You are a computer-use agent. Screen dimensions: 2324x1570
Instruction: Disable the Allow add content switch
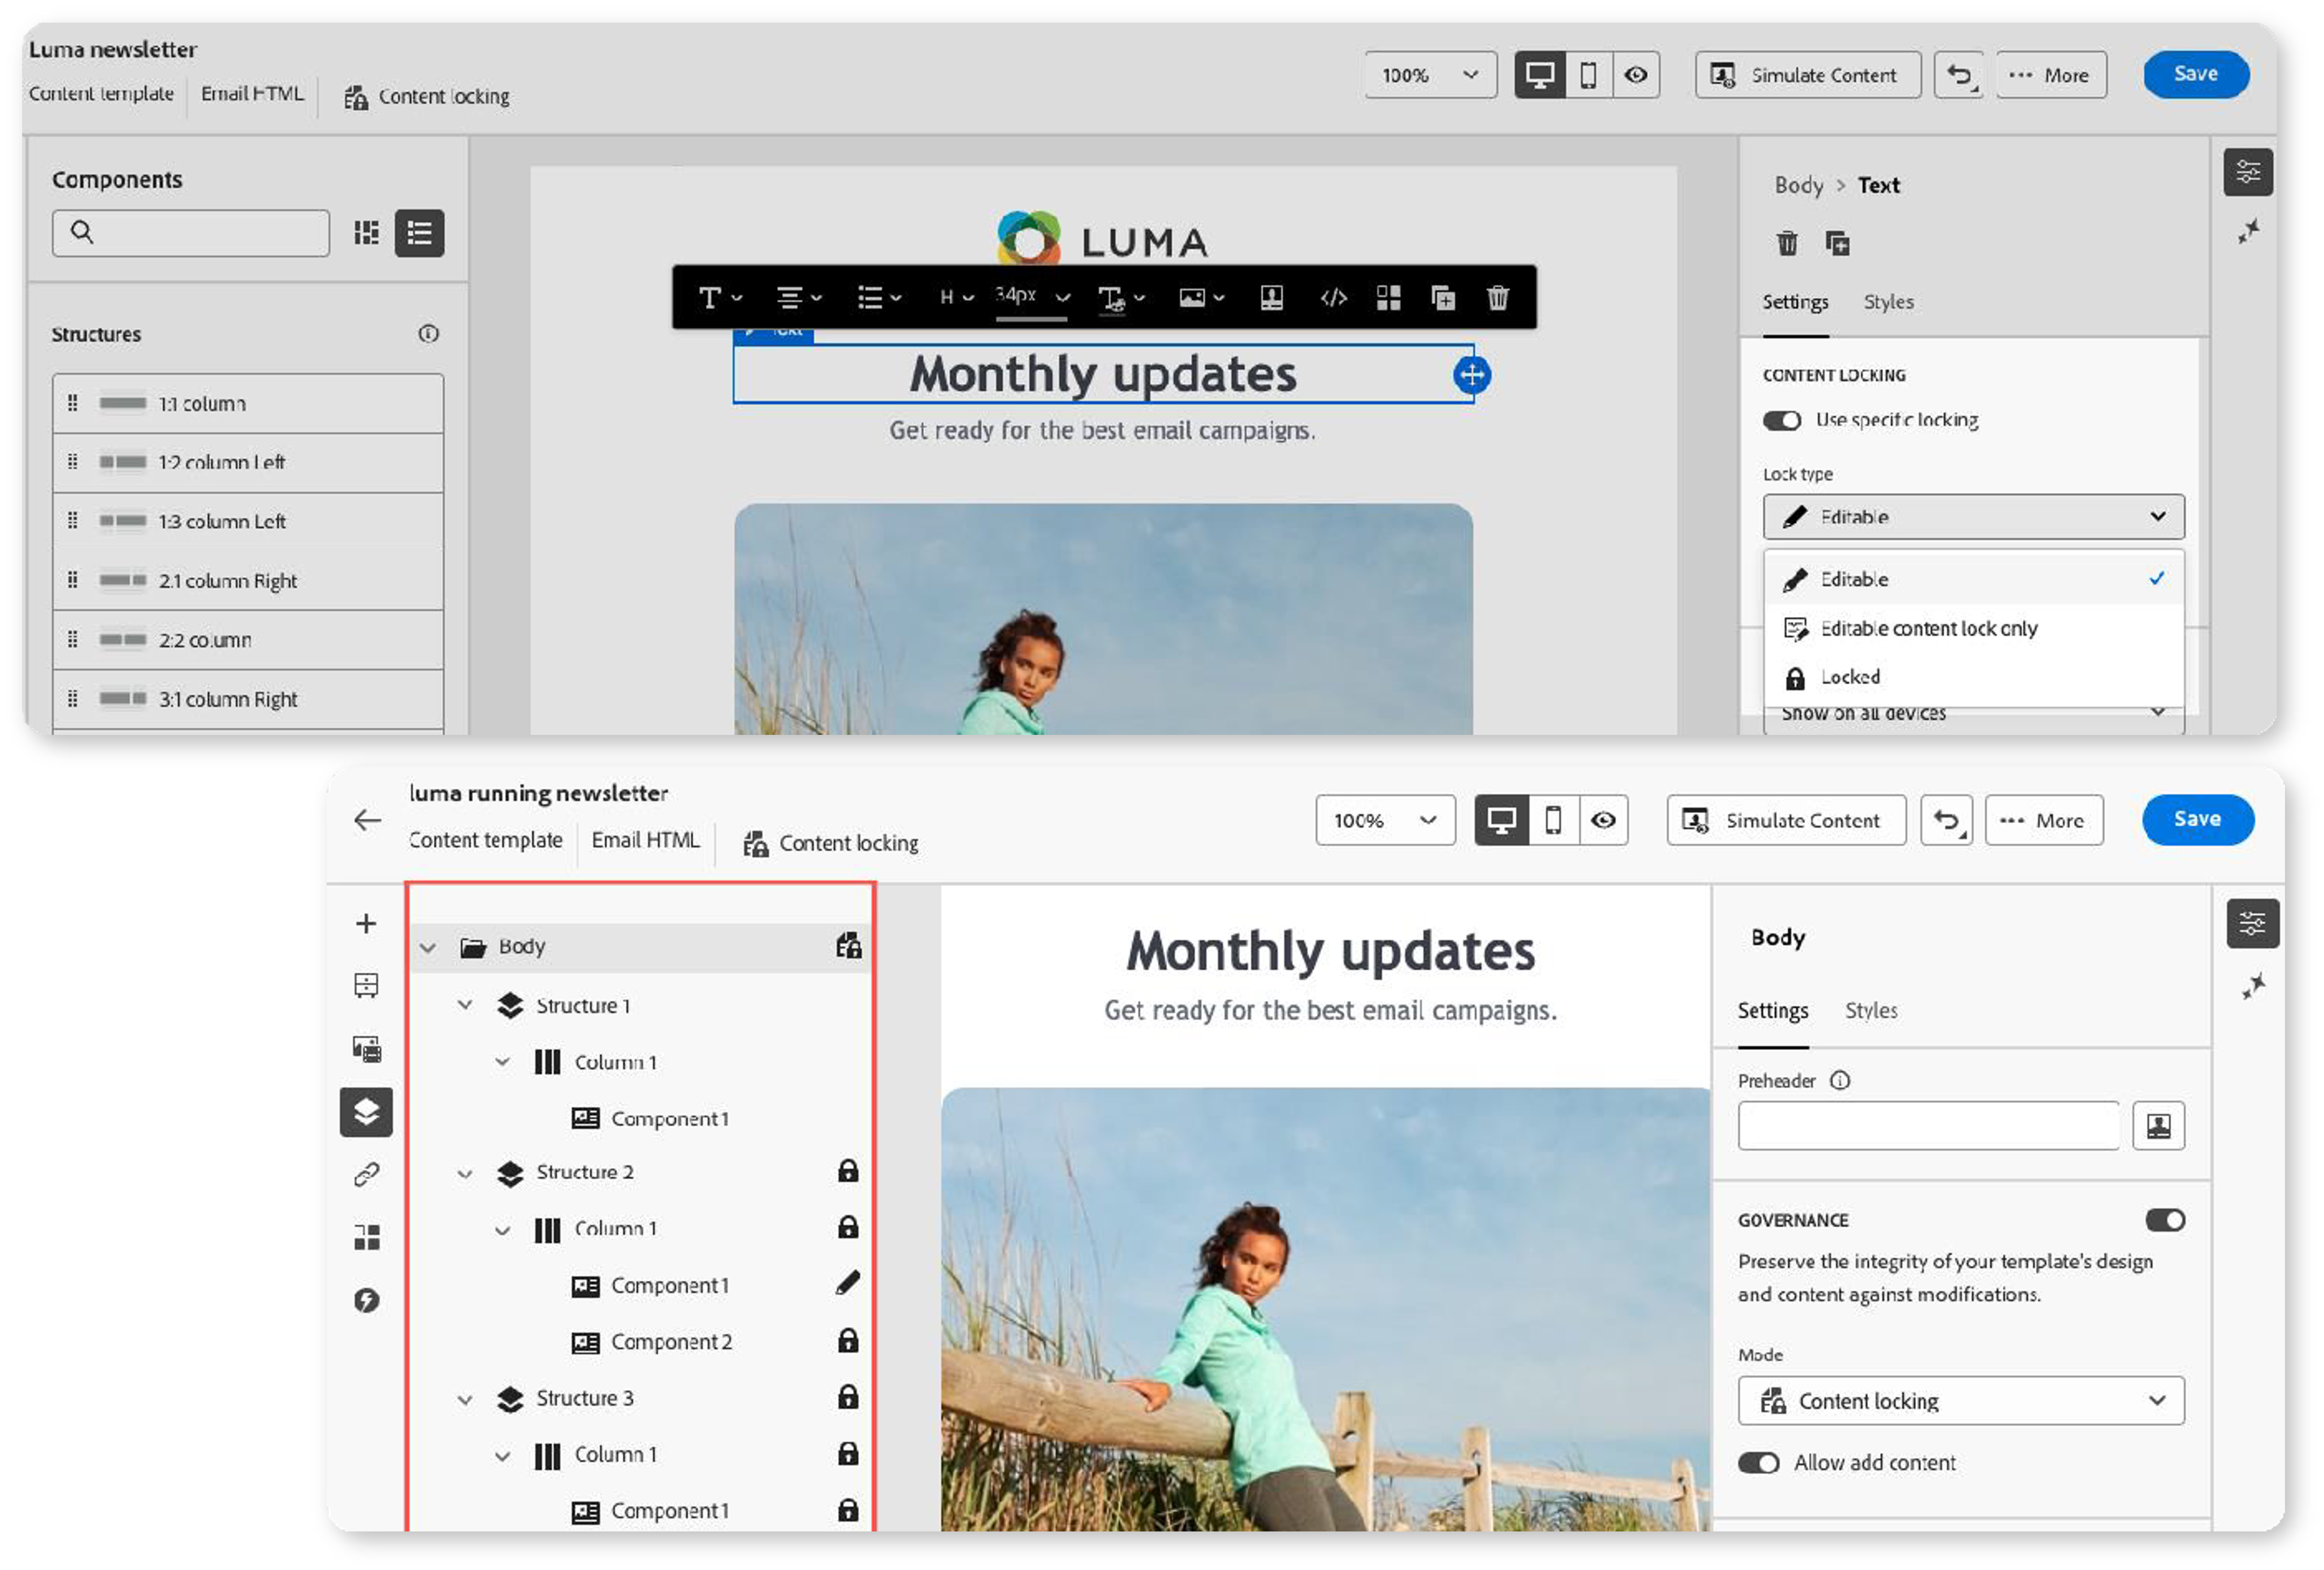[x=1758, y=1463]
